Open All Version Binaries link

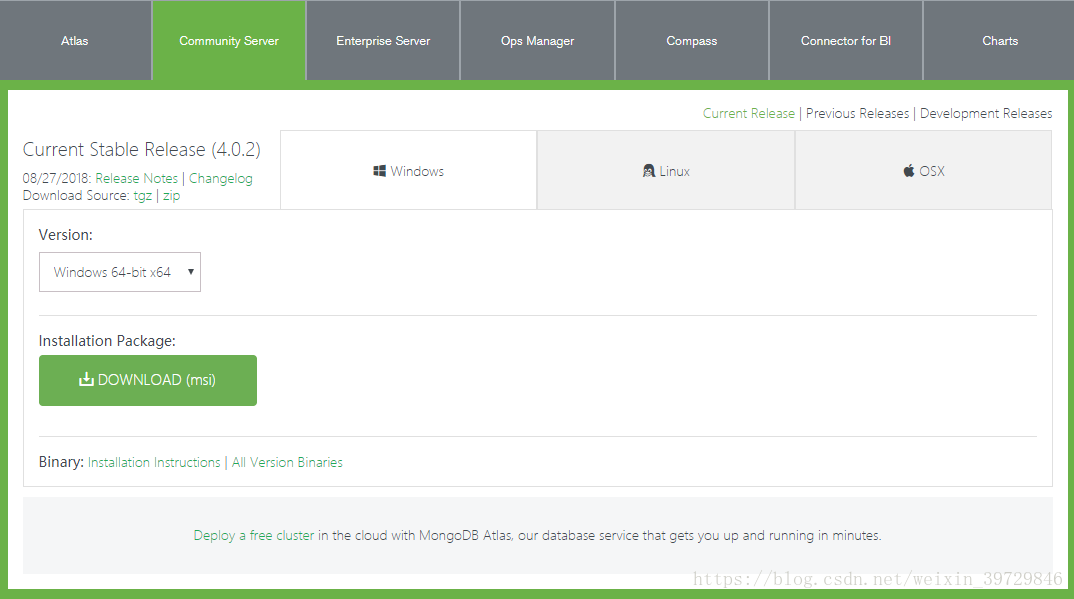coord(287,463)
